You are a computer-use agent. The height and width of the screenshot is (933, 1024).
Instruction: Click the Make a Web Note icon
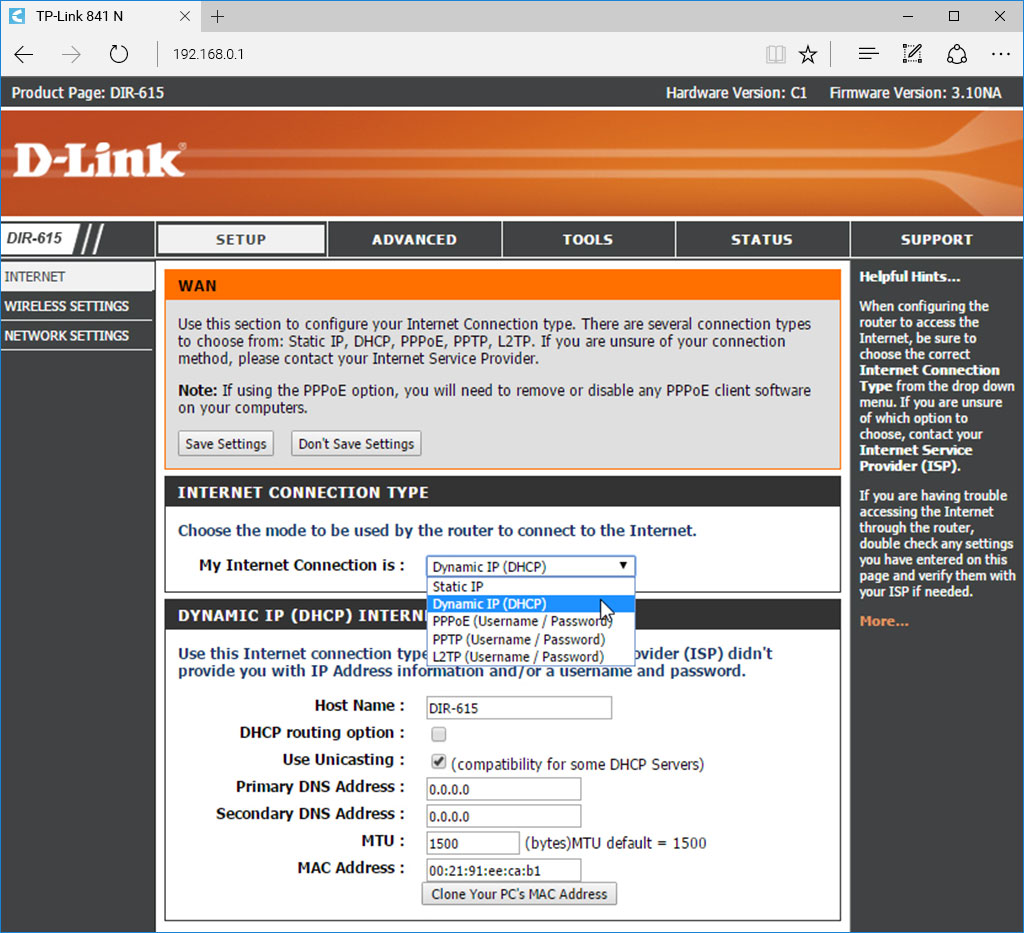pos(912,54)
